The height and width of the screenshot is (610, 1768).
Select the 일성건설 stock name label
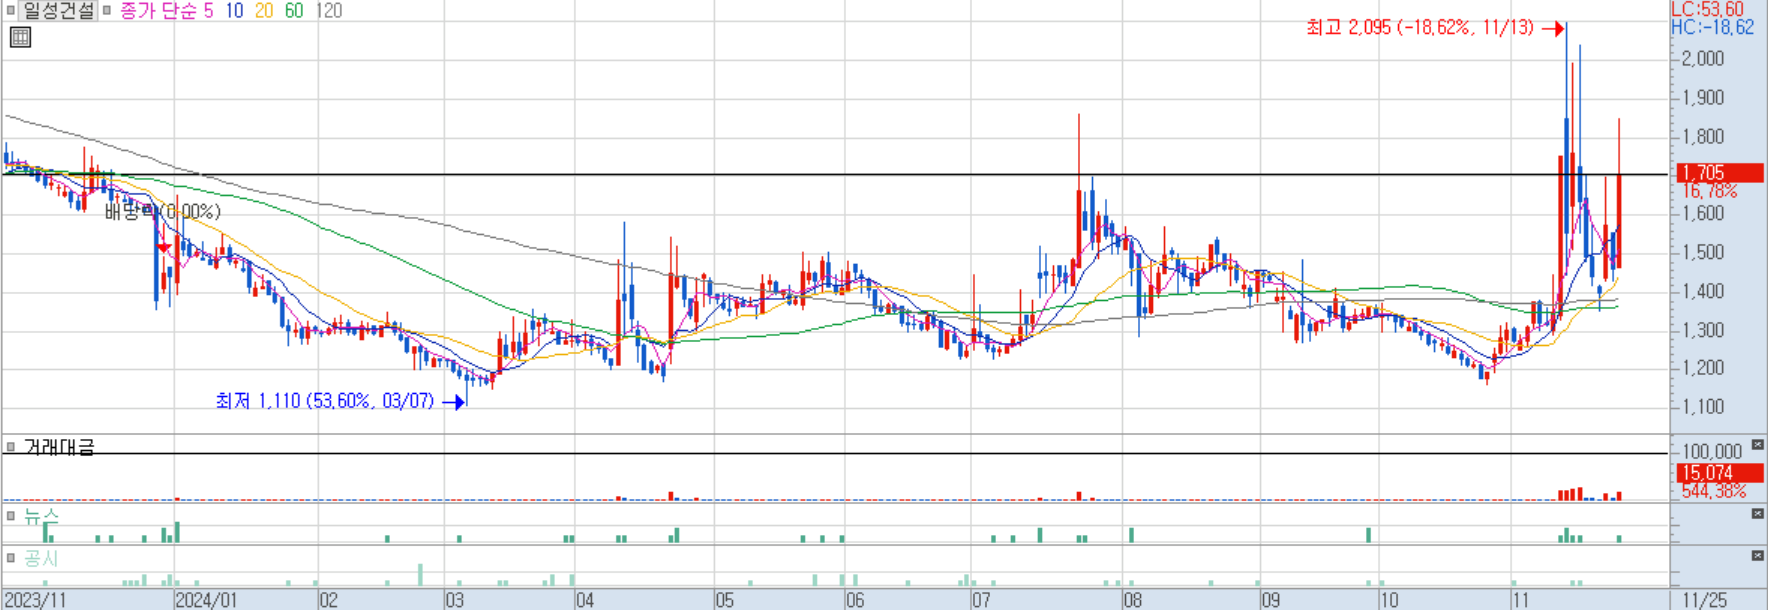tap(58, 11)
